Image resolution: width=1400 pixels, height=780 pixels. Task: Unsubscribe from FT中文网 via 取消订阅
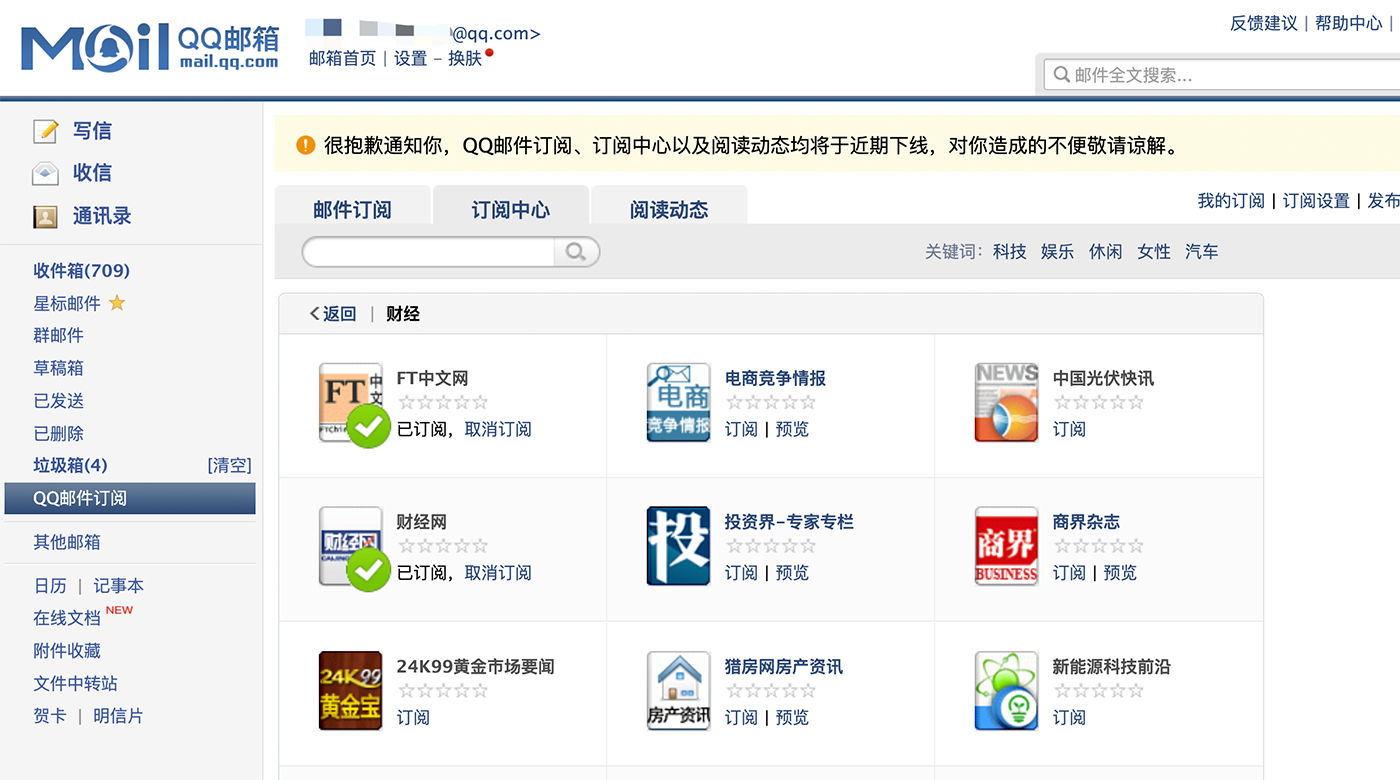coord(498,429)
